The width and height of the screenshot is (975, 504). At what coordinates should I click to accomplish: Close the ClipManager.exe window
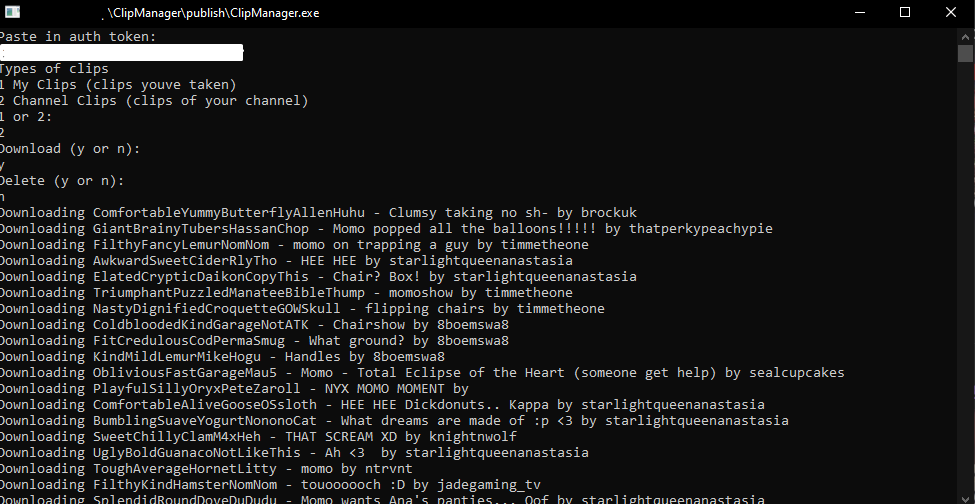(x=951, y=12)
